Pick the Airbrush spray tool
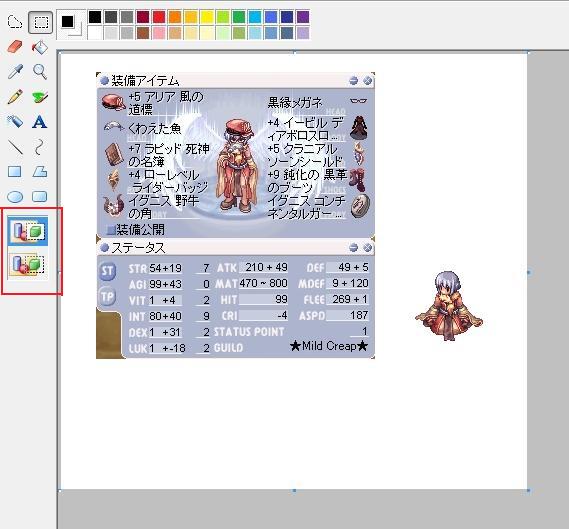 coord(15,122)
